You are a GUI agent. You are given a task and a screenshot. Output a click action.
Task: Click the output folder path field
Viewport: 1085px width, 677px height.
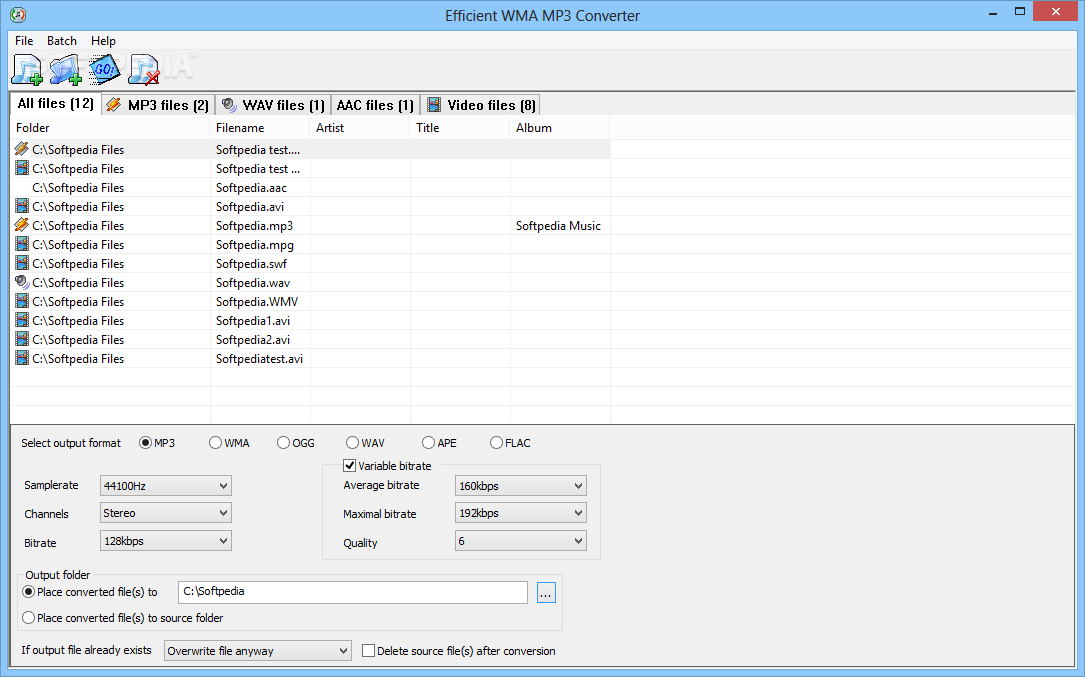coord(353,592)
